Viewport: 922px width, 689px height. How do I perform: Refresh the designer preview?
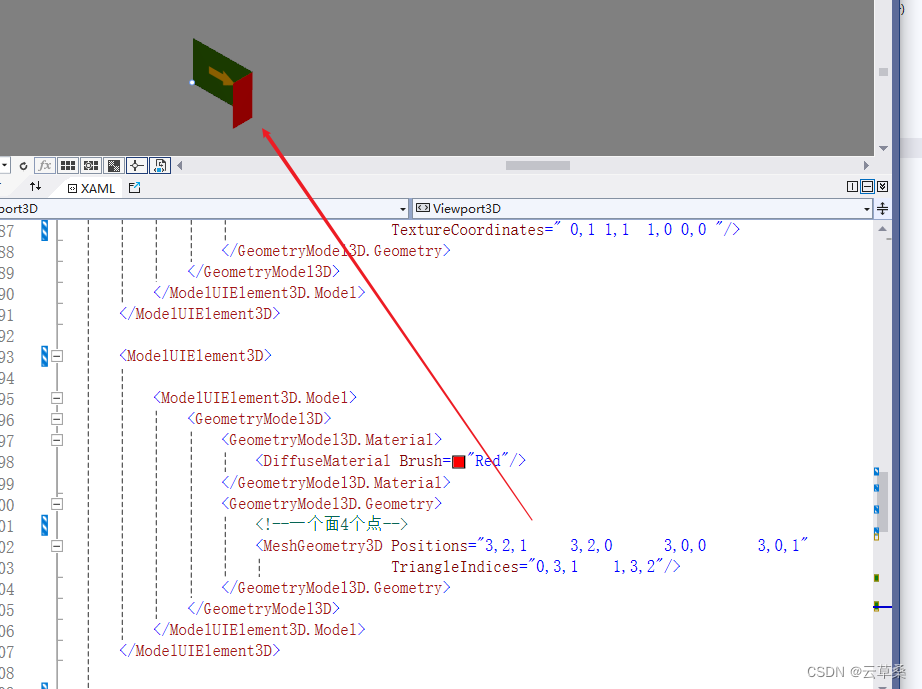coord(23,165)
